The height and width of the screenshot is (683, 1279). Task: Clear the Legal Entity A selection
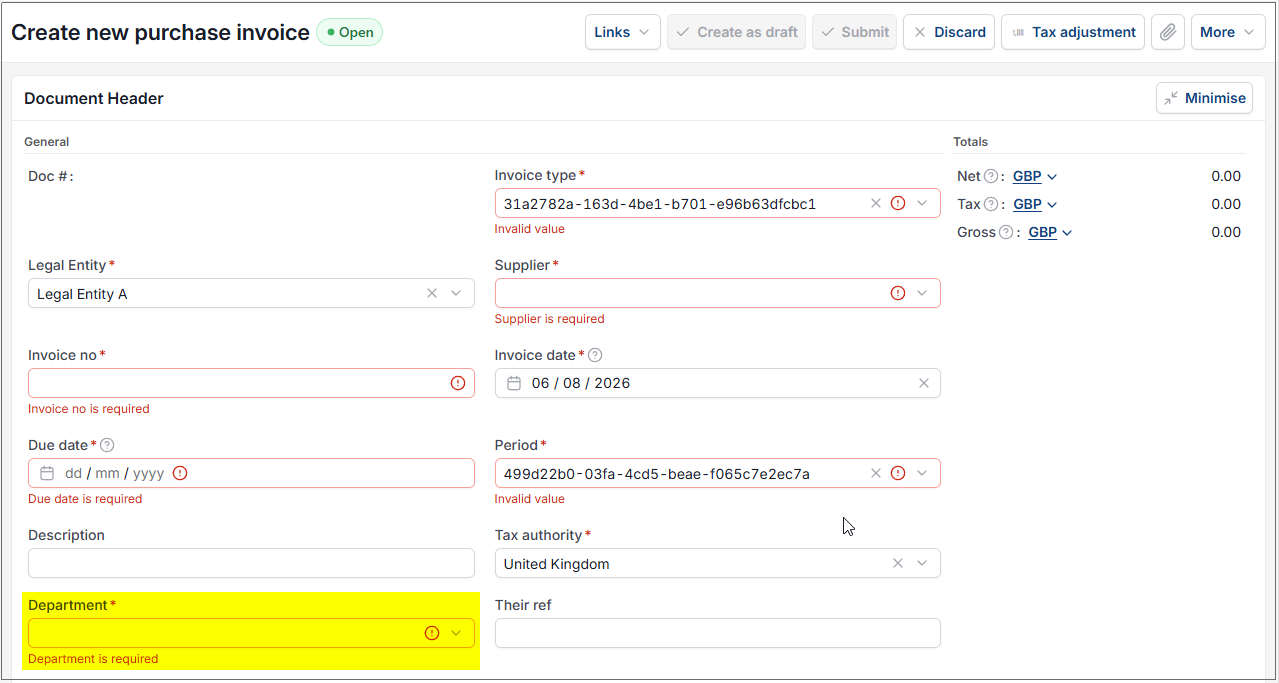tap(432, 293)
